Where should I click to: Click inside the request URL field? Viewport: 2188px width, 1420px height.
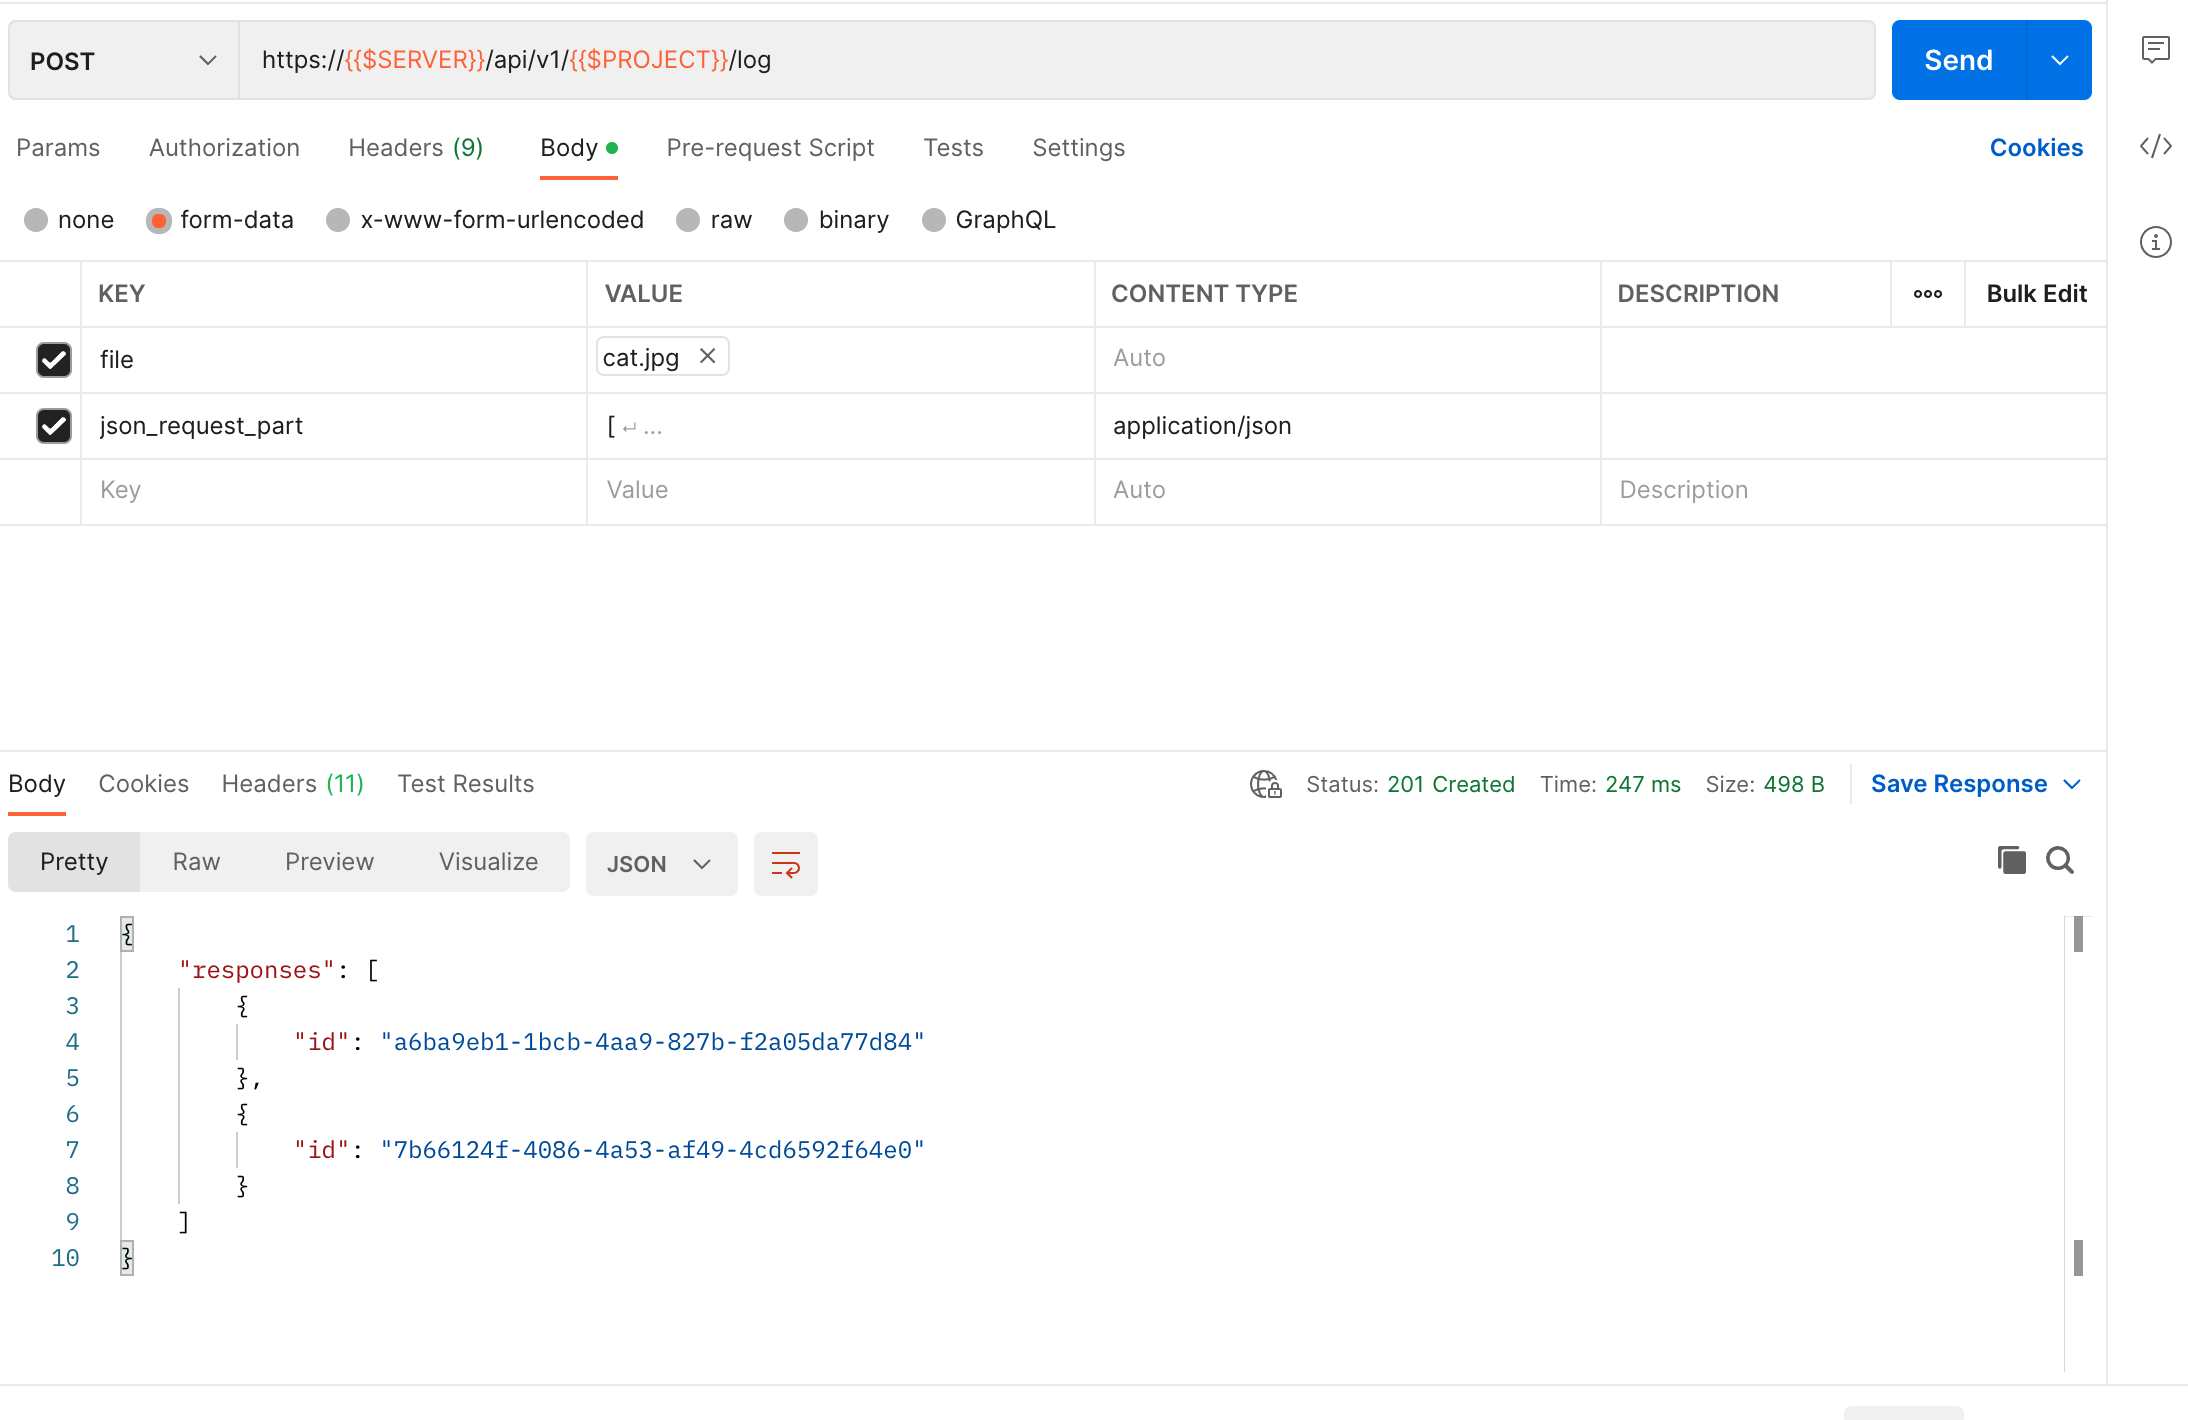tap(1000, 60)
